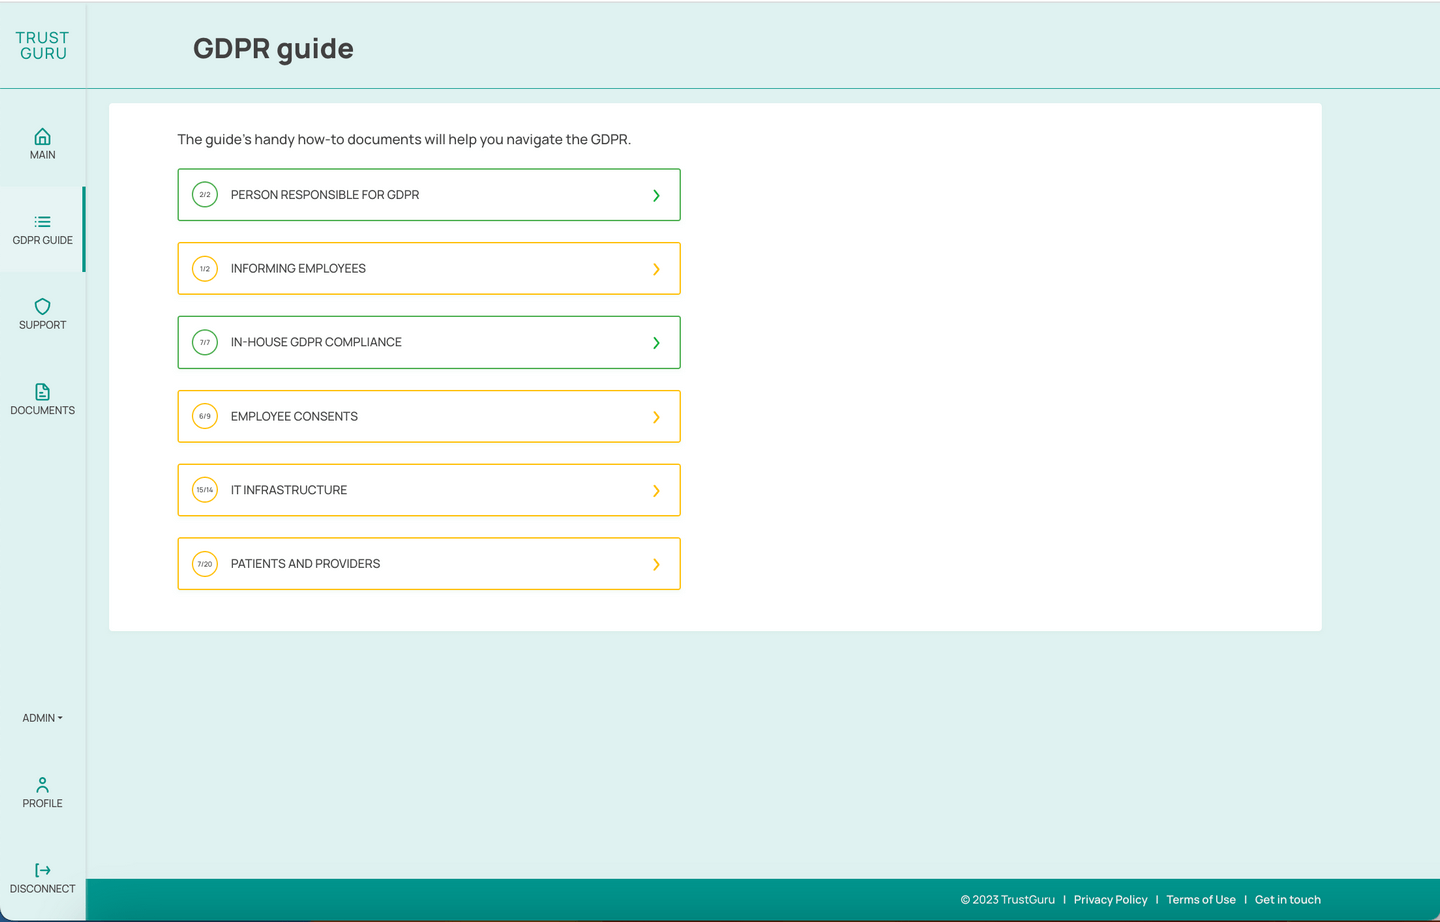The height and width of the screenshot is (922, 1440).
Task: Open the GDPR Guide list icon
Action: (x=42, y=222)
